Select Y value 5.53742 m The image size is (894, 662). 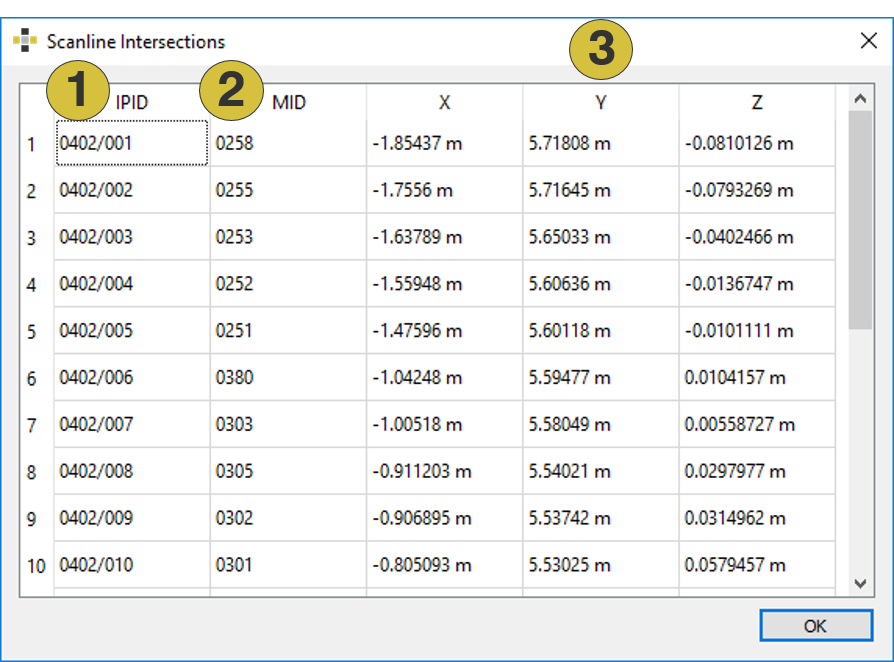coord(600,518)
